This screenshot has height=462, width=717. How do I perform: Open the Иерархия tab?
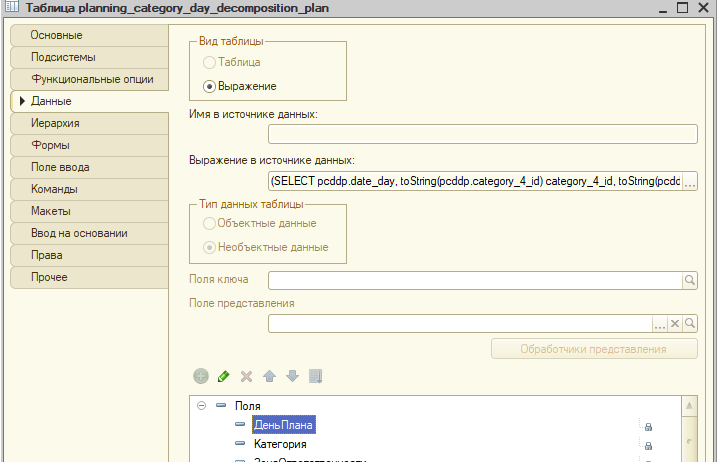[x=90, y=123]
